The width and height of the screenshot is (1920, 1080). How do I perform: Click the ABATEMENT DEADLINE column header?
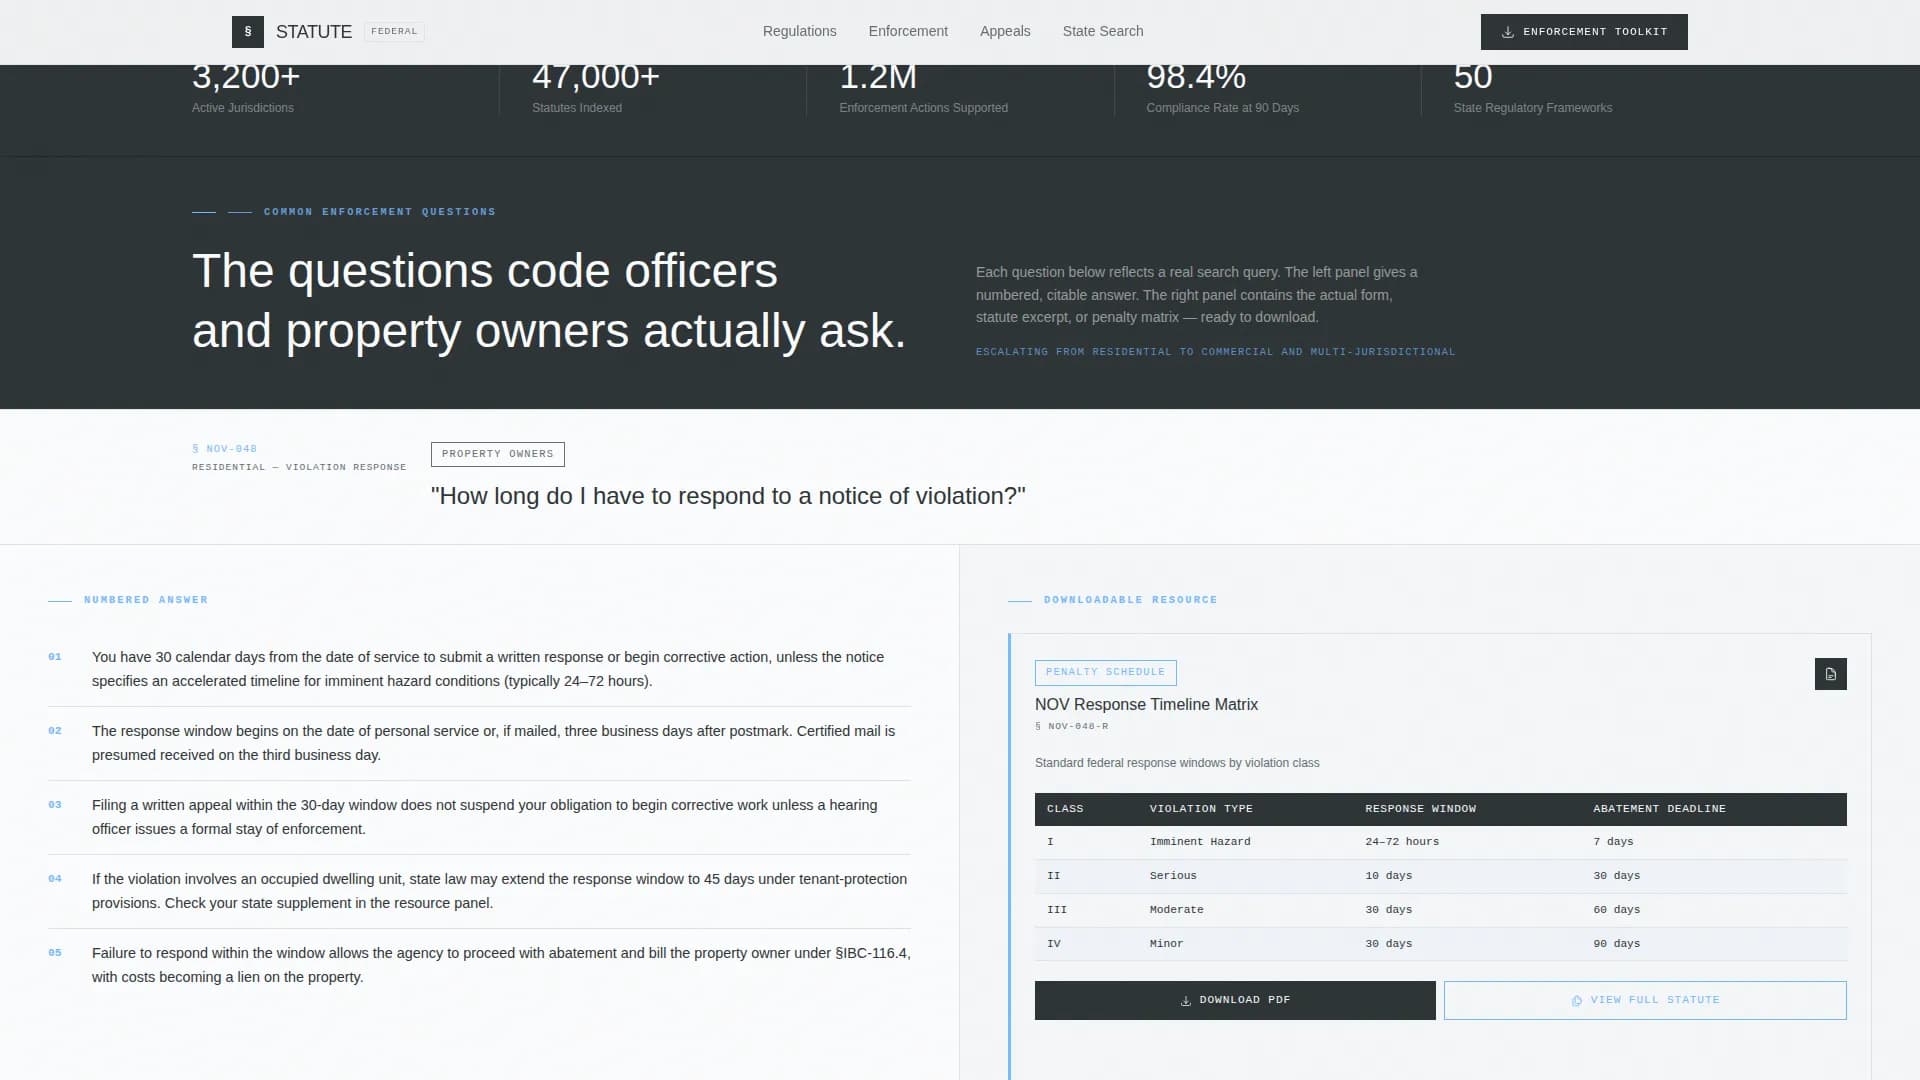(x=1659, y=809)
